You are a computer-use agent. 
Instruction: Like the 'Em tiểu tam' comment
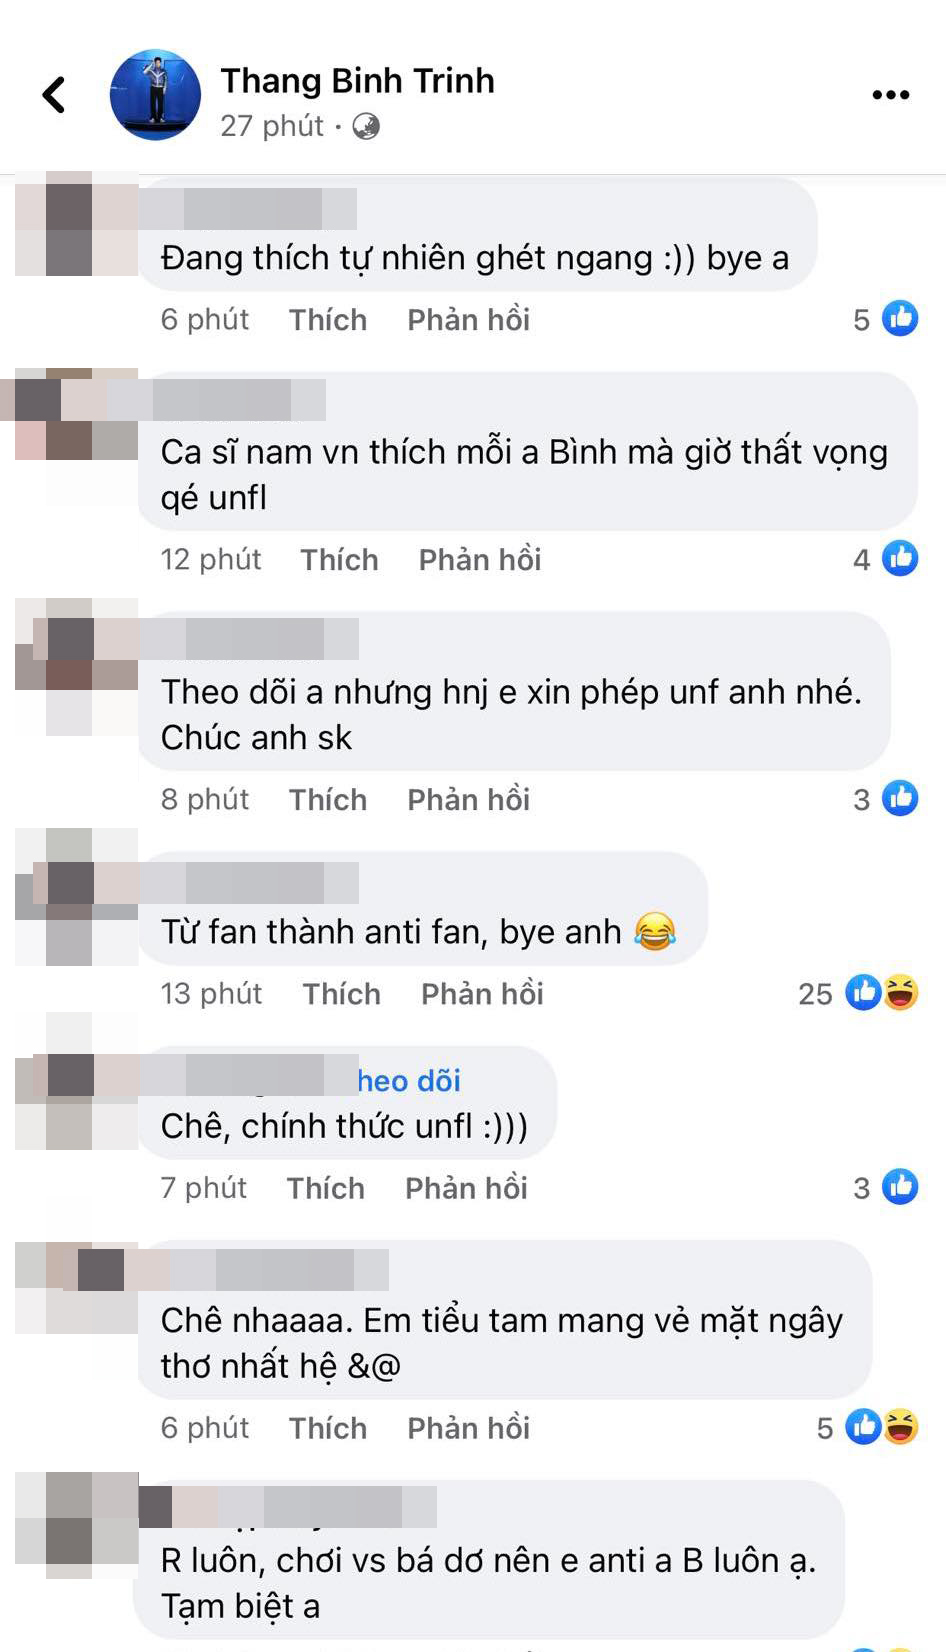pos(328,1428)
